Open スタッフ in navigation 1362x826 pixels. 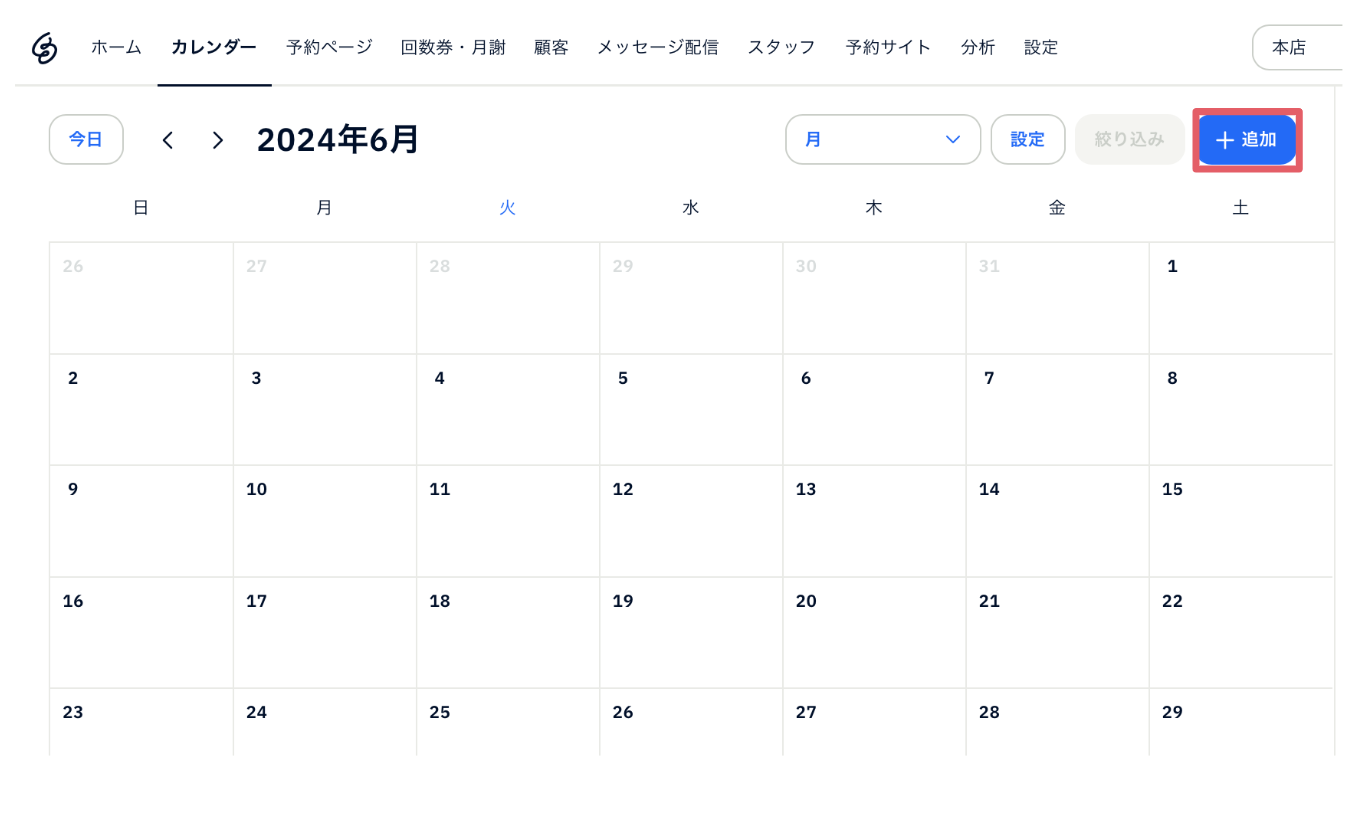coord(781,47)
